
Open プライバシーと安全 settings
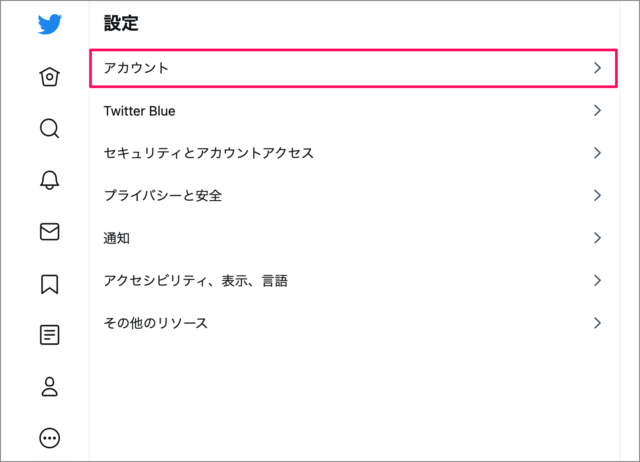[163, 195]
